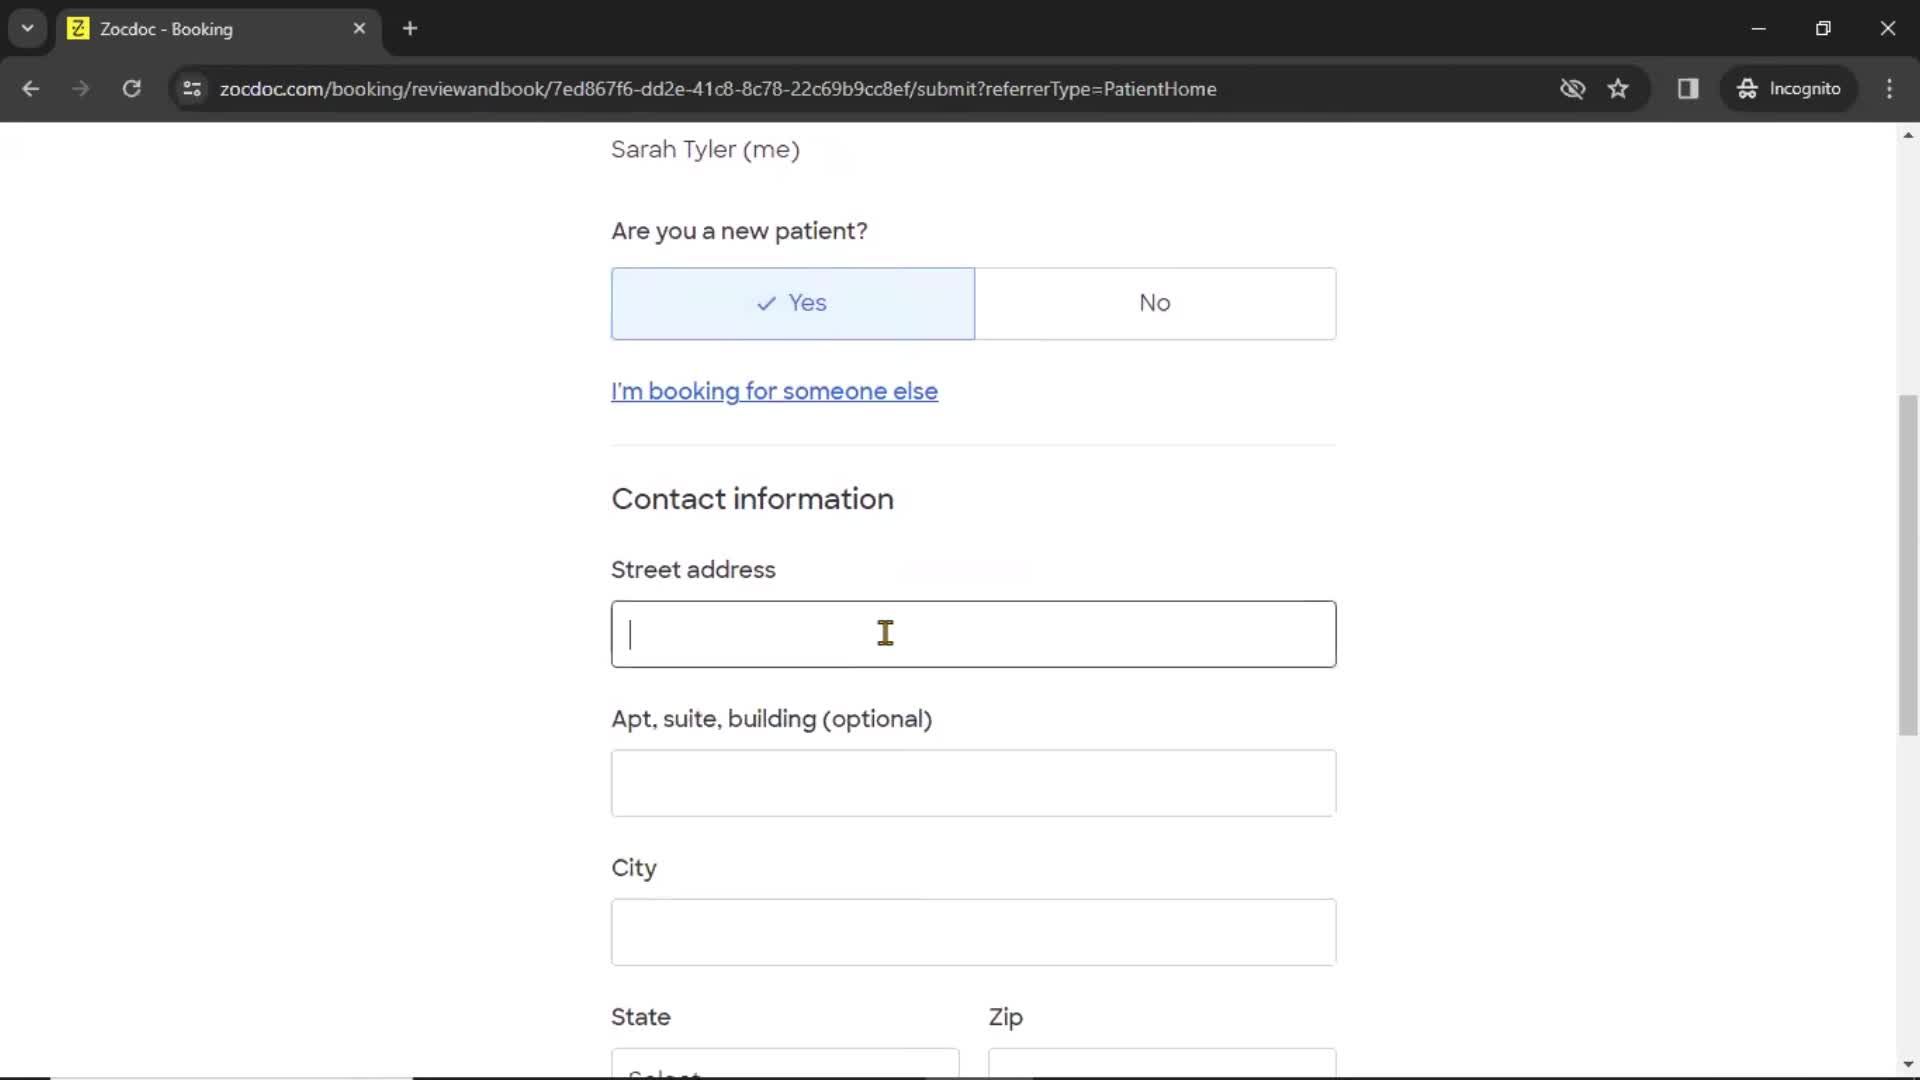Click the address bar URL
The width and height of the screenshot is (1920, 1080).
tap(718, 89)
